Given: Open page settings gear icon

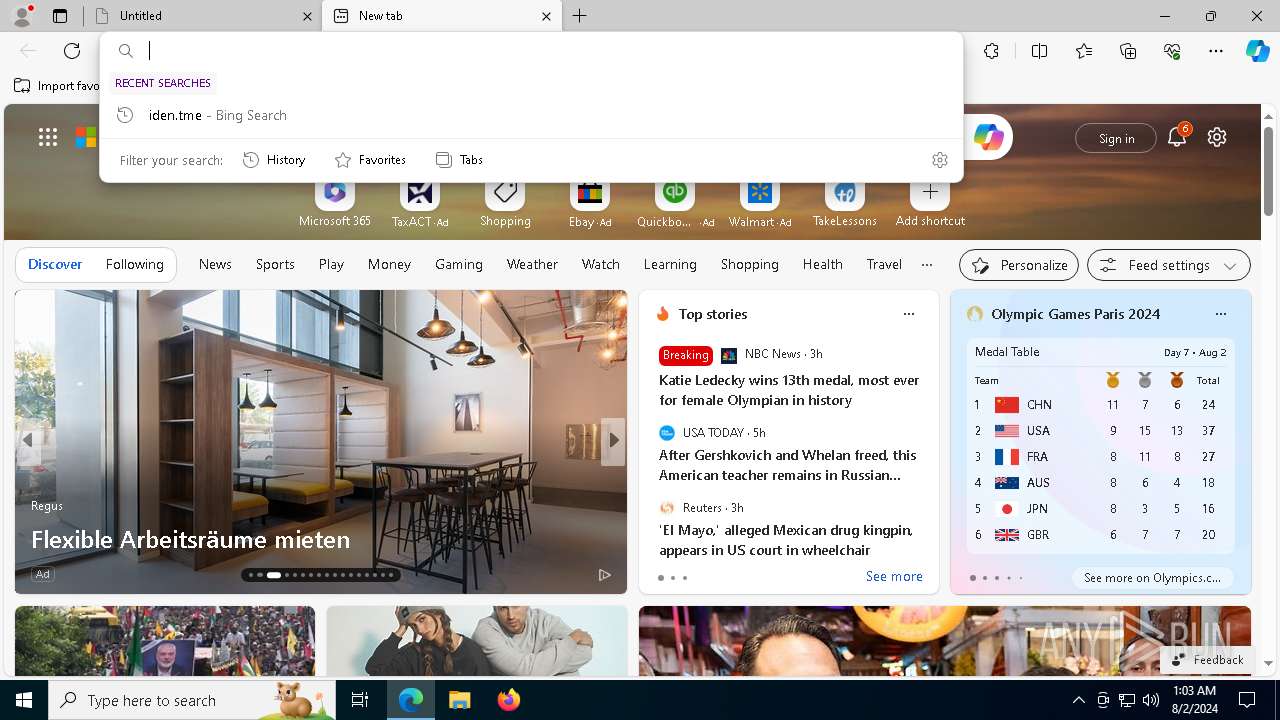Looking at the screenshot, I should tap(1217, 138).
